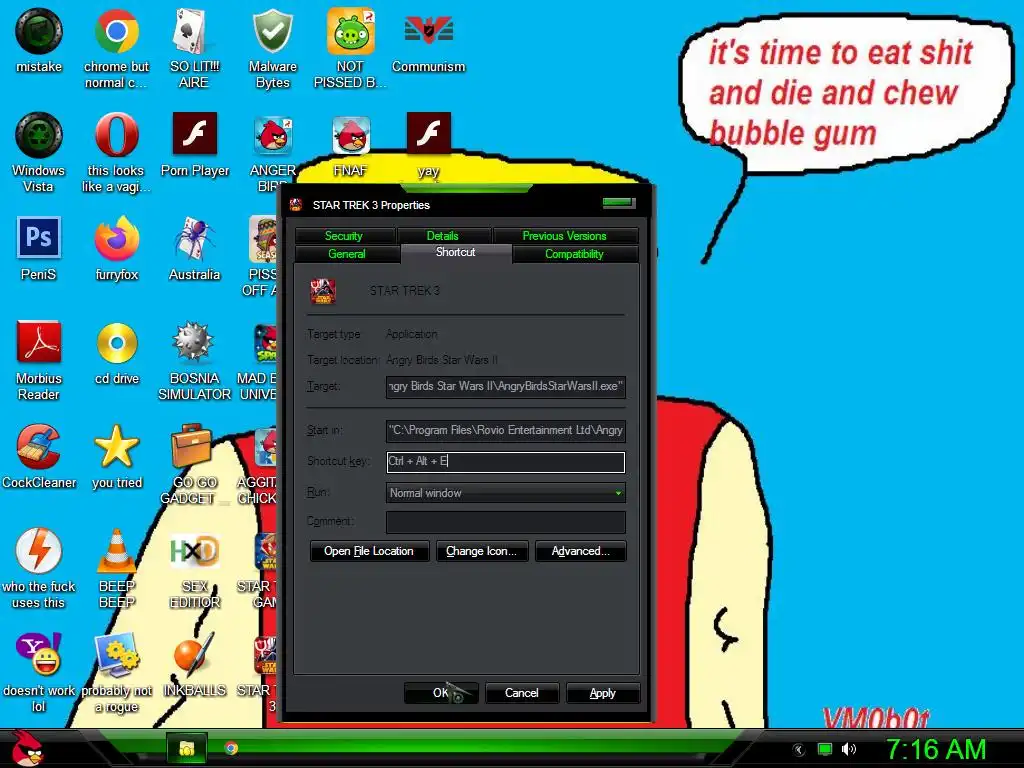This screenshot has height=768, width=1024.
Task: Open the Angry Birds start button
Action: [27, 748]
